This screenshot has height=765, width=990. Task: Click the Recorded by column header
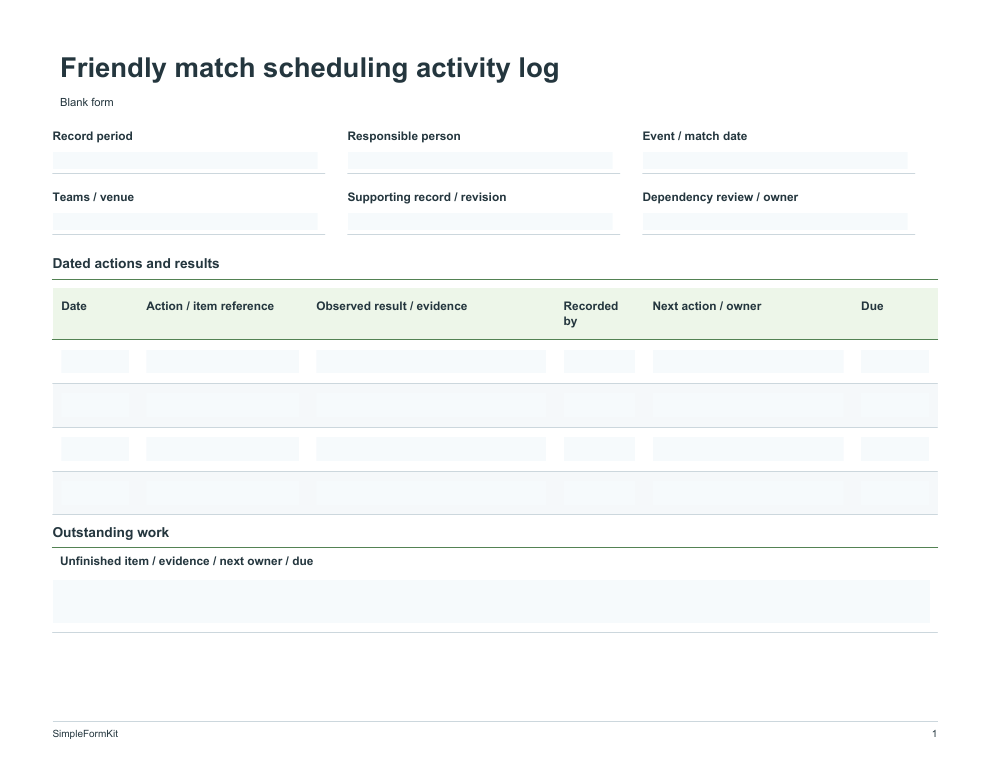[x=590, y=314]
